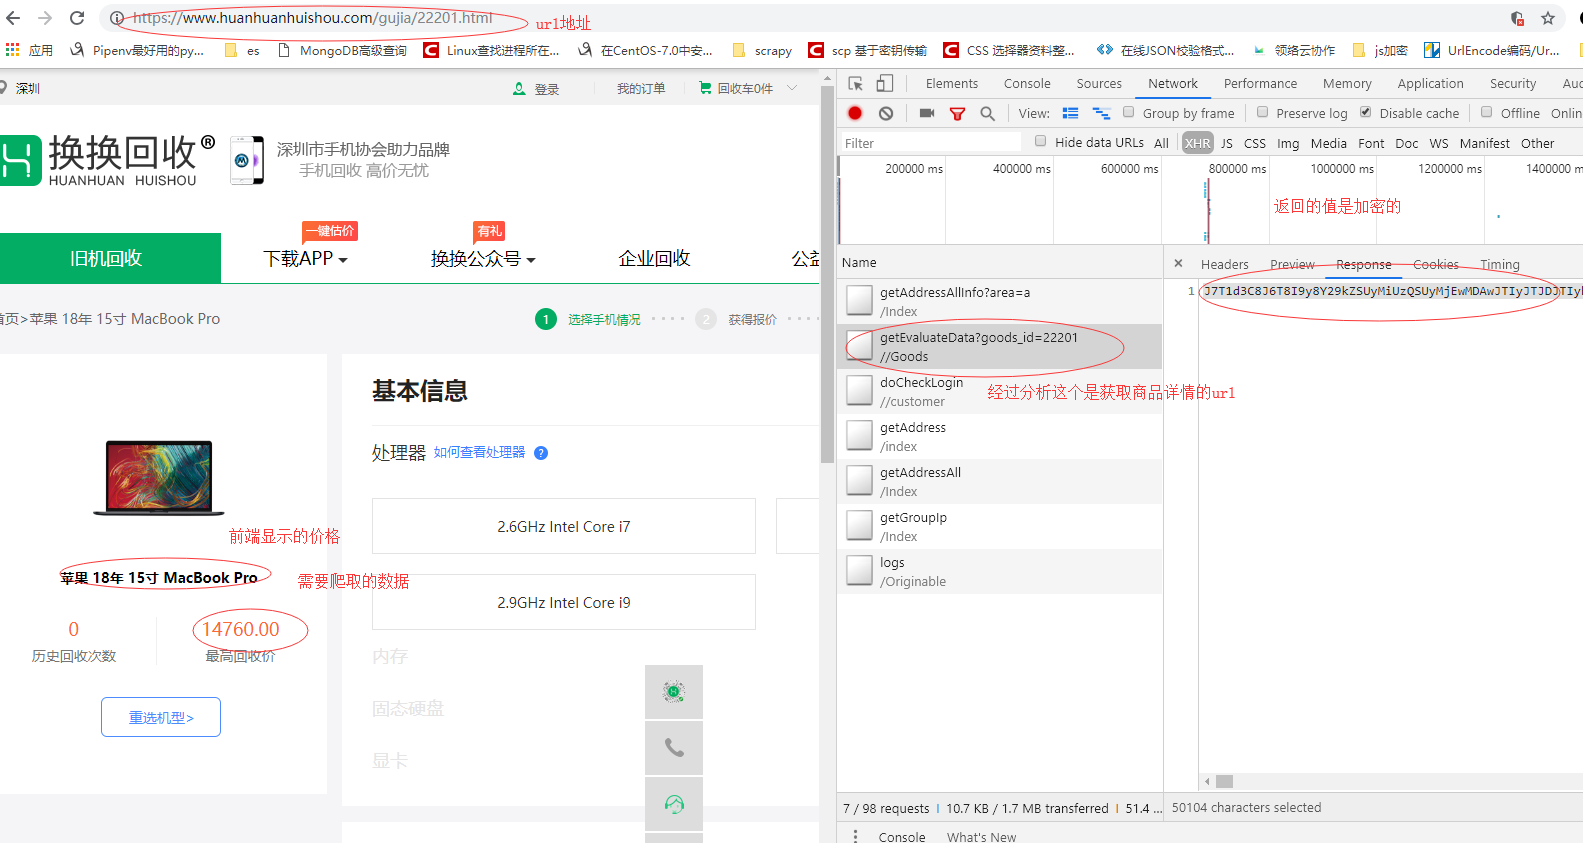This screenshot has height=843, width=1583.
Task: Select the DevTools inspect element icon
Action: pyautogui.click(x=855, y=83)
